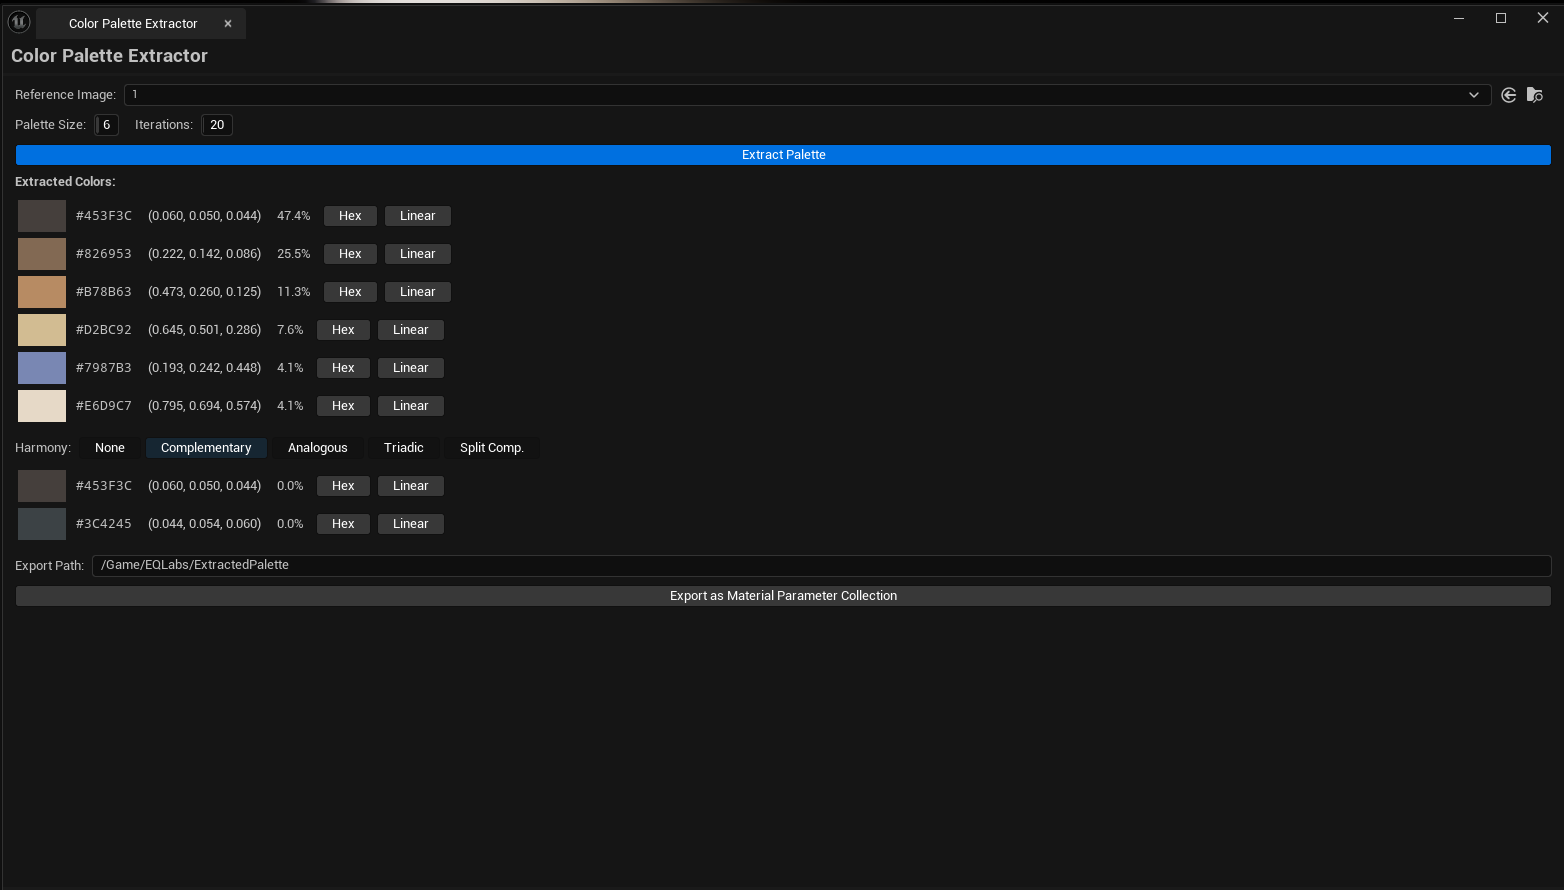Viewport: 1564px width, 890px height.
Task: Select Analogous harmony mode
Action: 318,448
